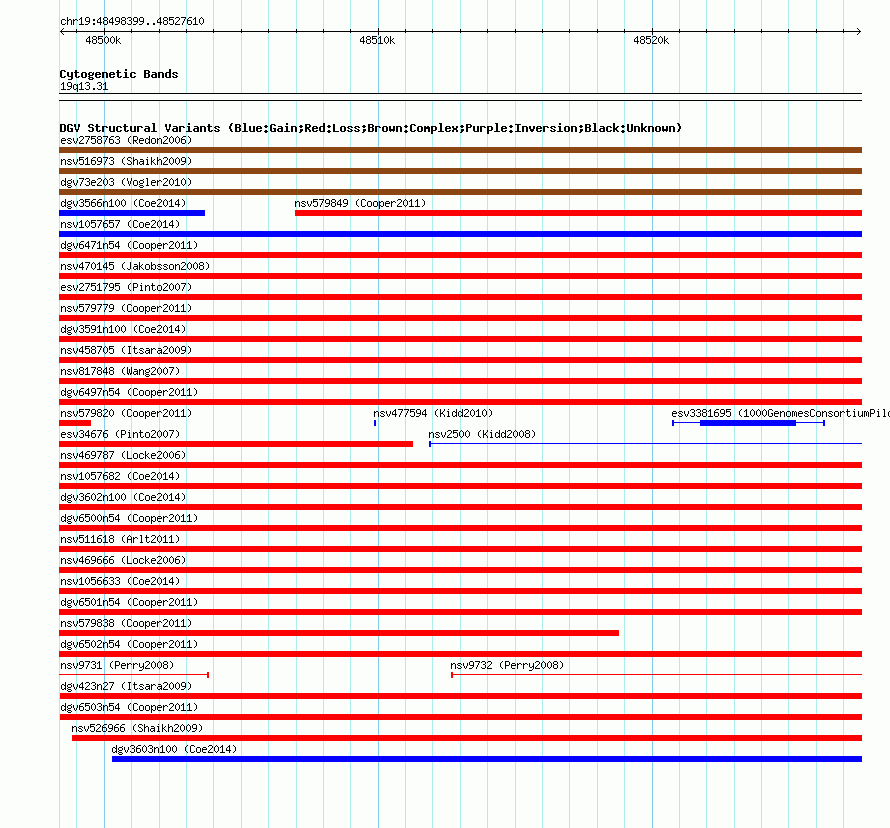The width and height of the screenshot is (890, 828).
Task: Click dgv3591n100 (Coe2014) label
Action: click(x=123, y=329)
